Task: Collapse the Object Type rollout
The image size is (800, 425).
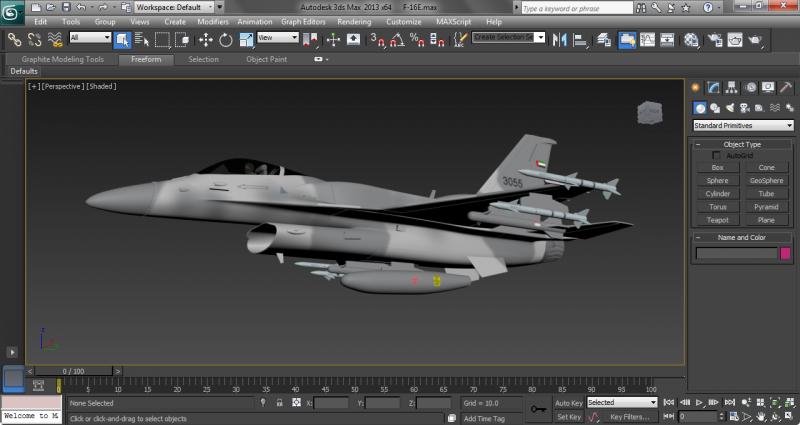Action: 742,145
